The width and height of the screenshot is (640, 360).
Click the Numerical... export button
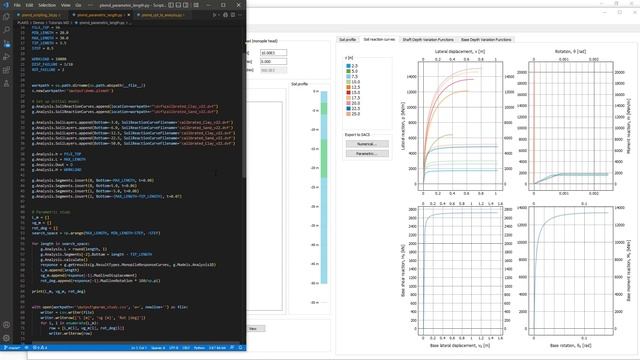[367, 144]
